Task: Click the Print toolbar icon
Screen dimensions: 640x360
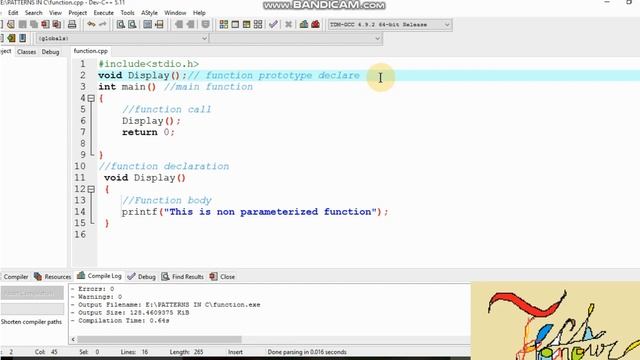Action: [72, 24]
